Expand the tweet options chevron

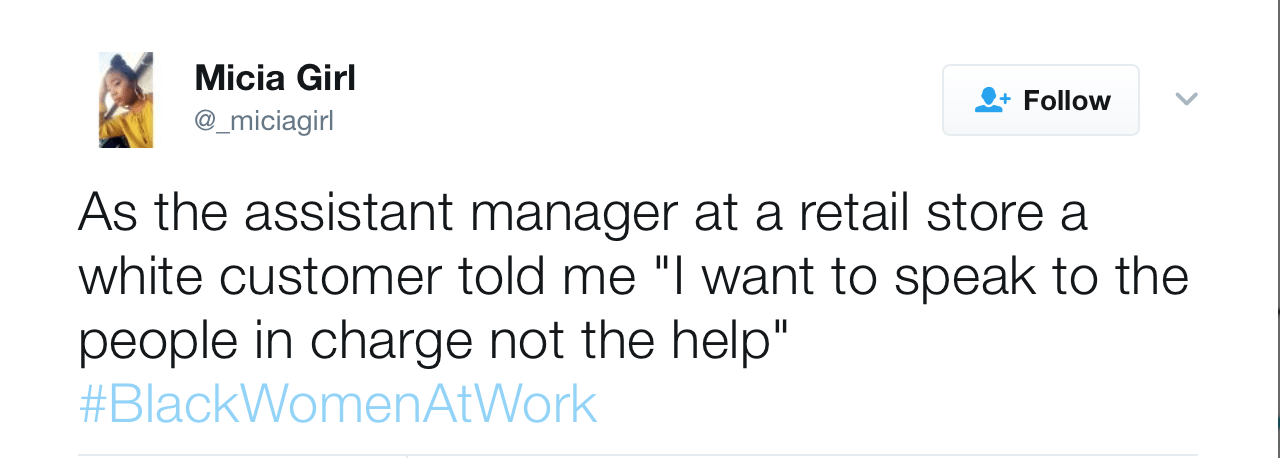(1186, 99)
